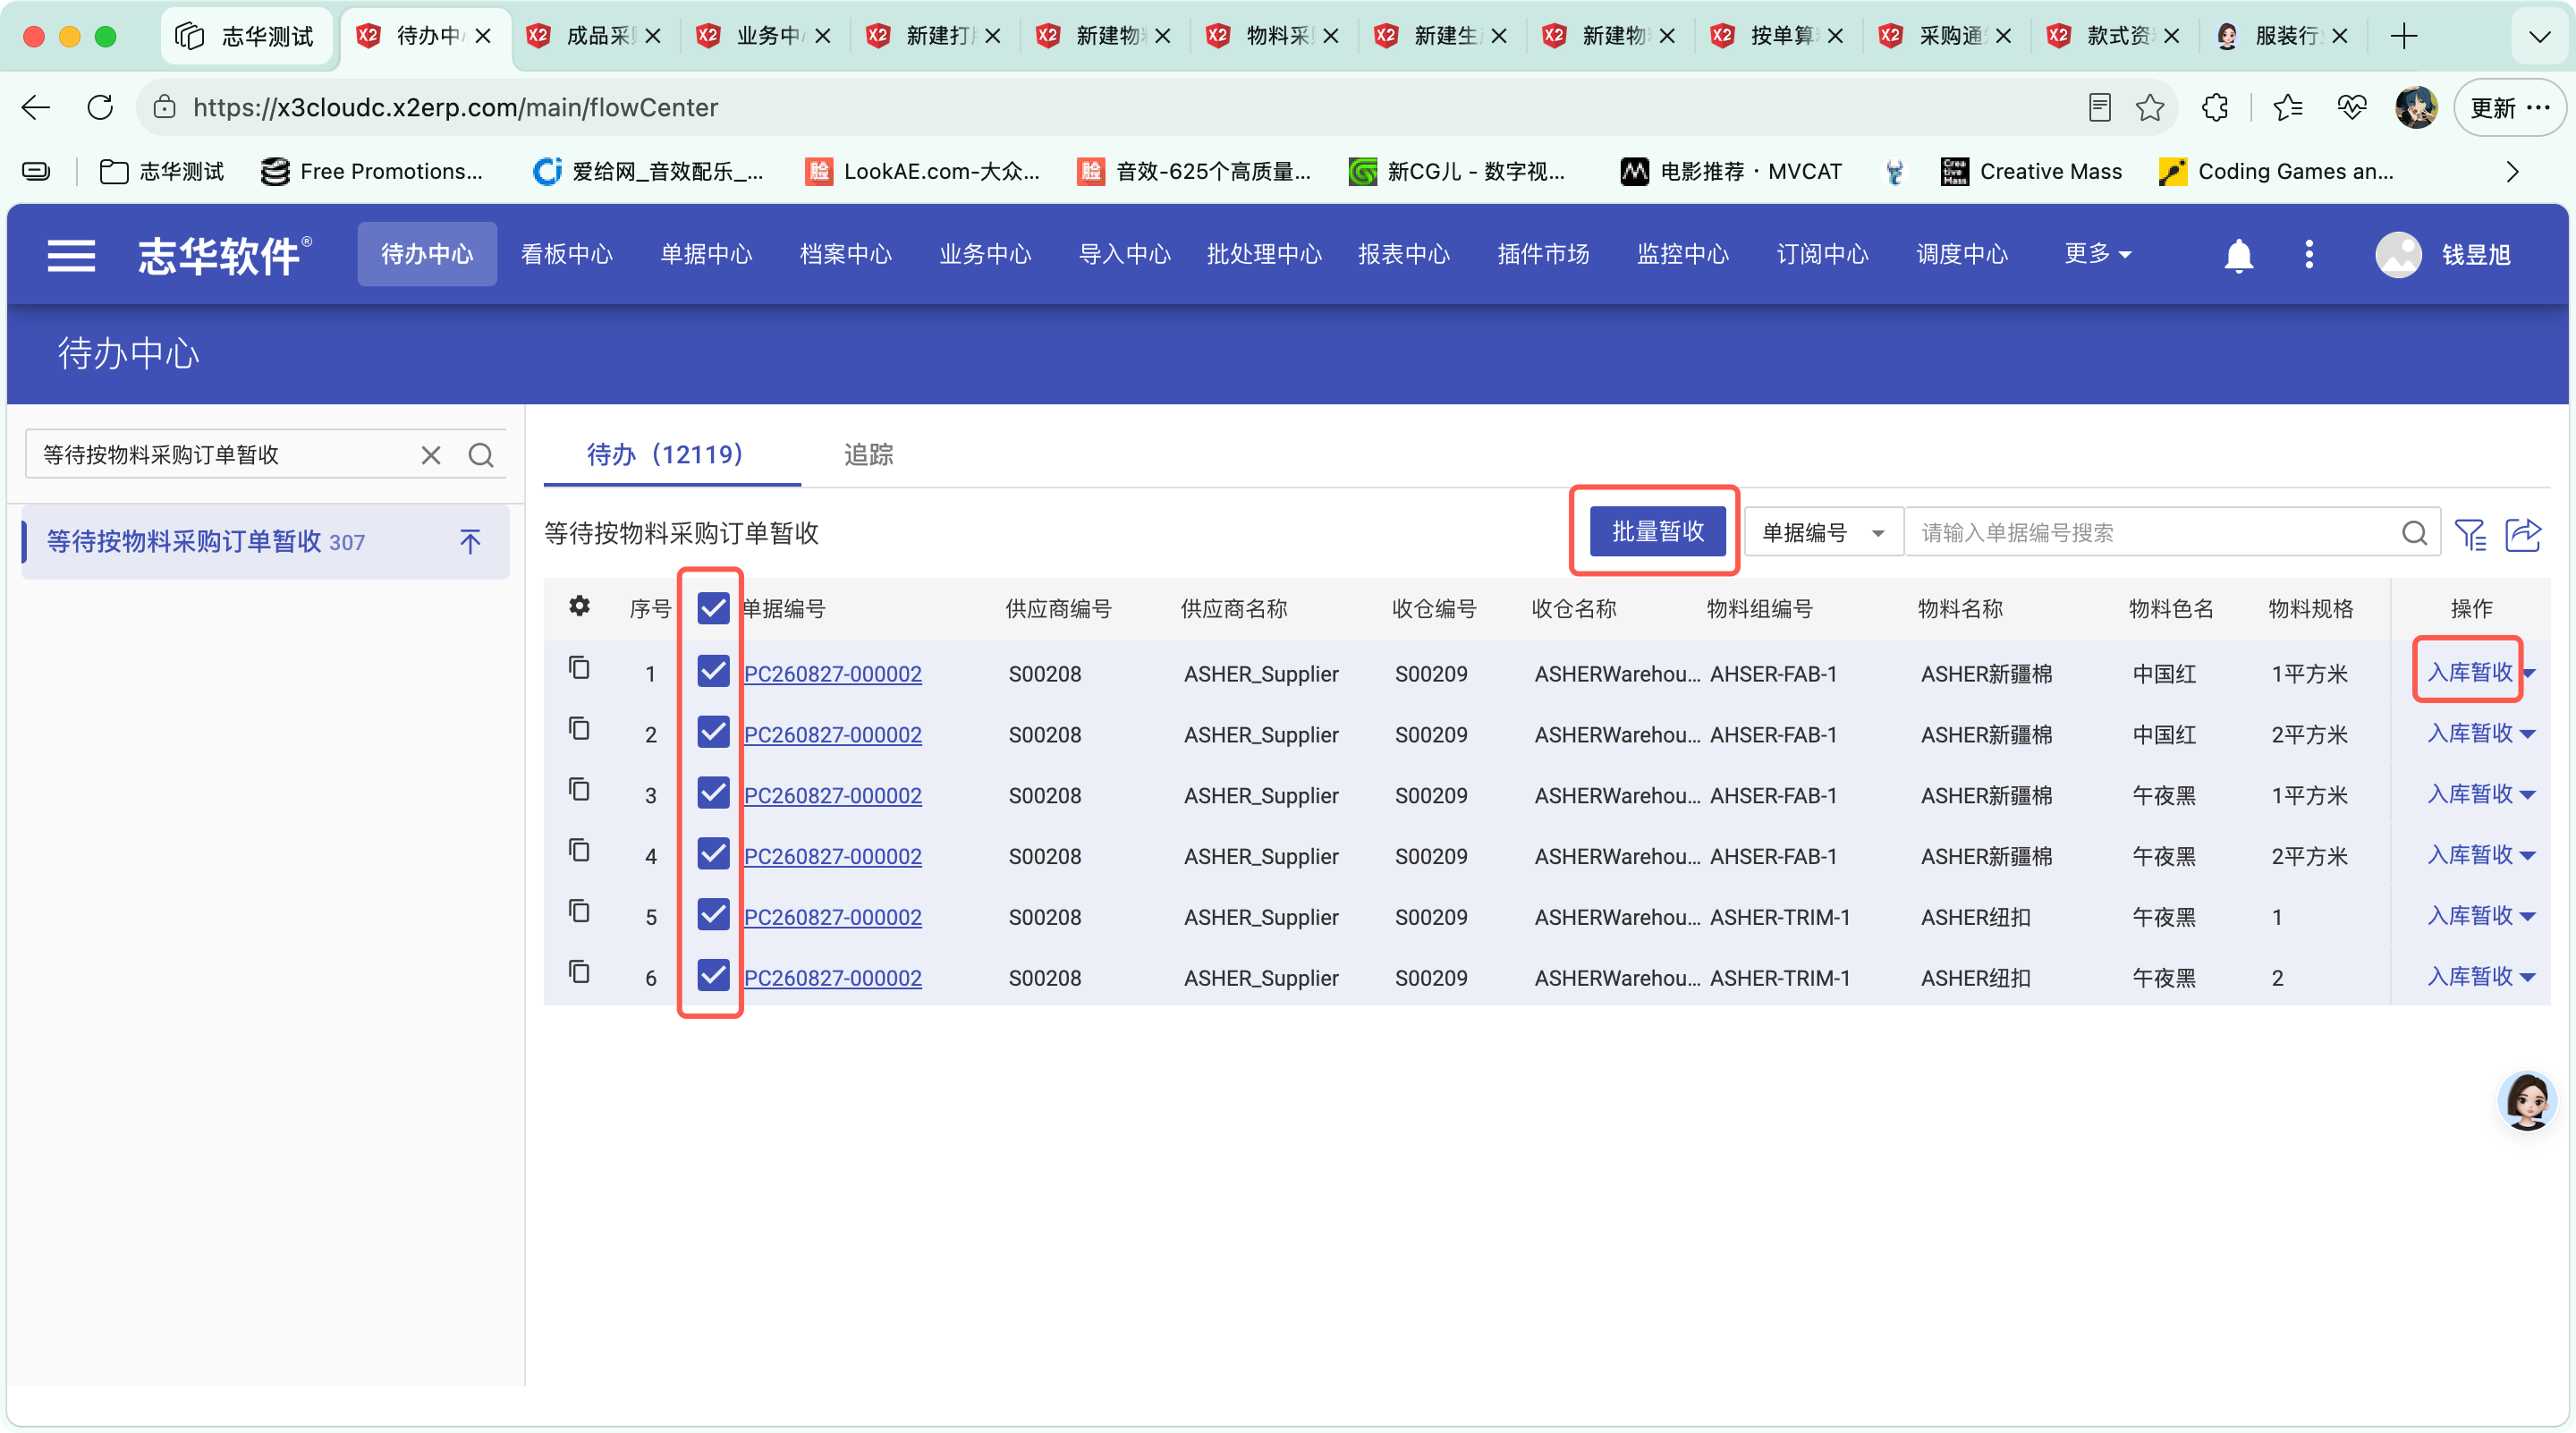The height and width of the screenshot is (1433, 2576).
Task: Uncheck the checkbox in row 1
Action: tap(713, 671)
